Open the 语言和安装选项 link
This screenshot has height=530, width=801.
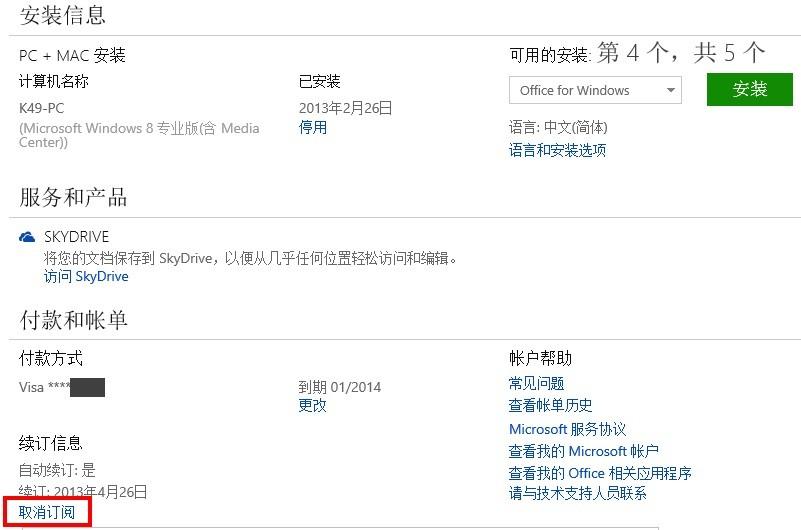pos(557,150)
